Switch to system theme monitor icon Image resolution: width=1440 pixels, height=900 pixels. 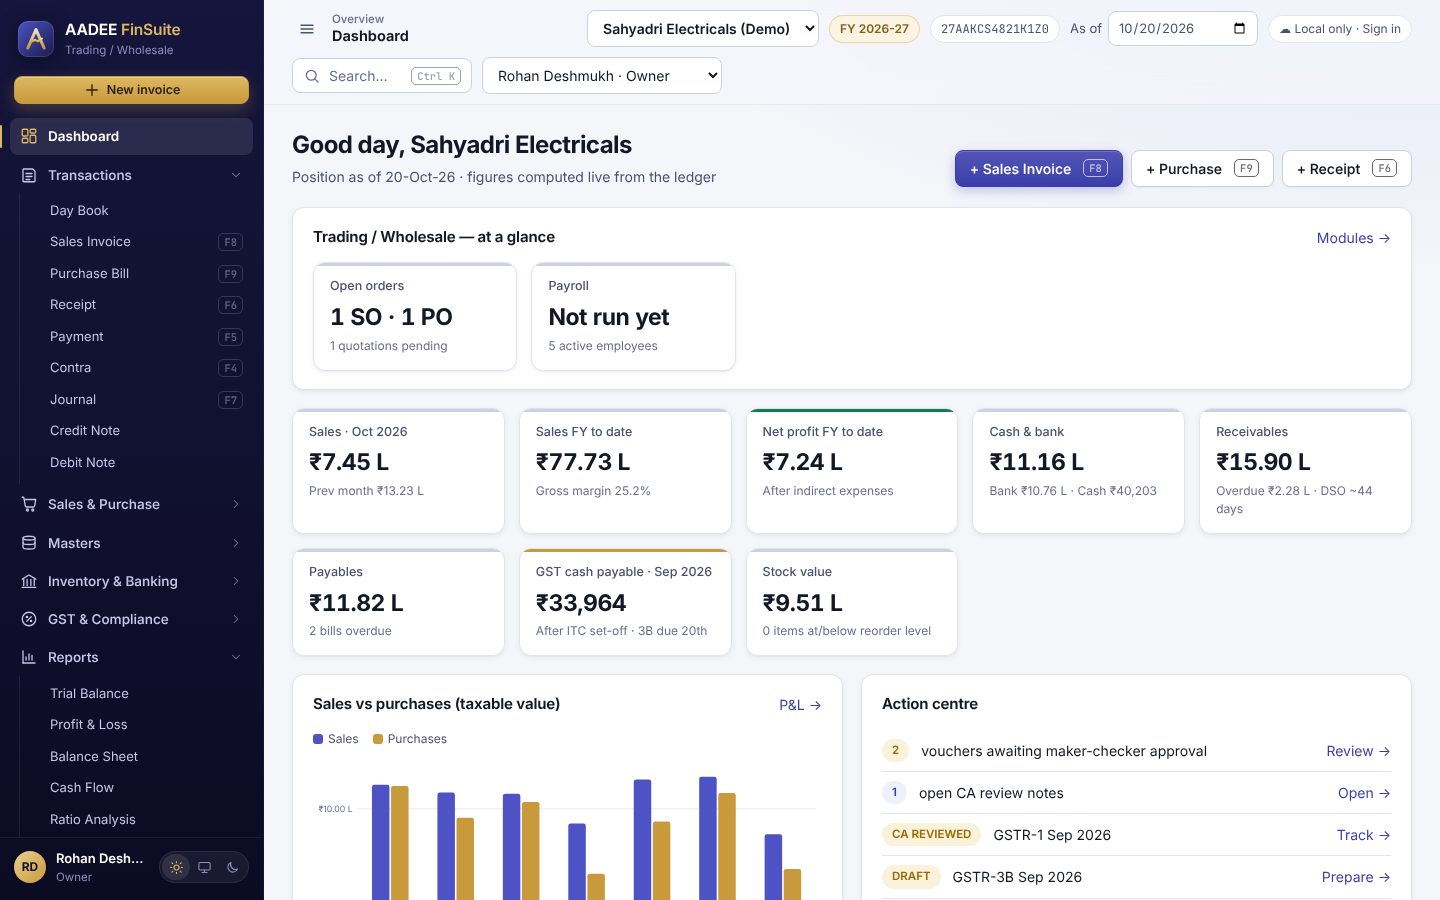point(205,867)
